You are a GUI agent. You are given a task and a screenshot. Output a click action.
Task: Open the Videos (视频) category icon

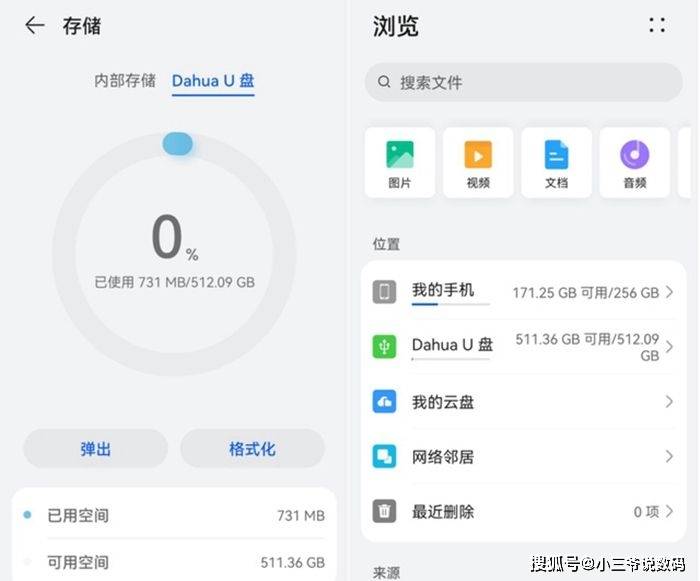coord(478,155)
